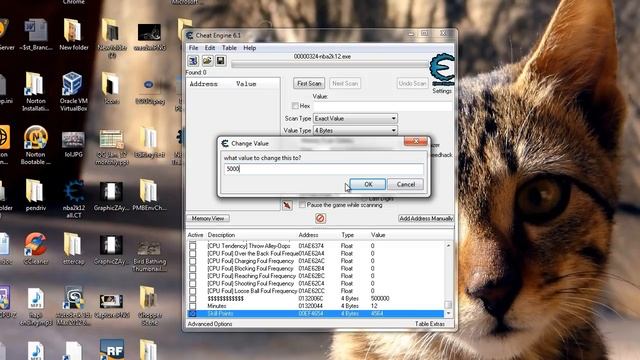Viewport: 640px width, 360px height.
Task: Cancel the Change Value dialog
Action: tap(406, 184)
